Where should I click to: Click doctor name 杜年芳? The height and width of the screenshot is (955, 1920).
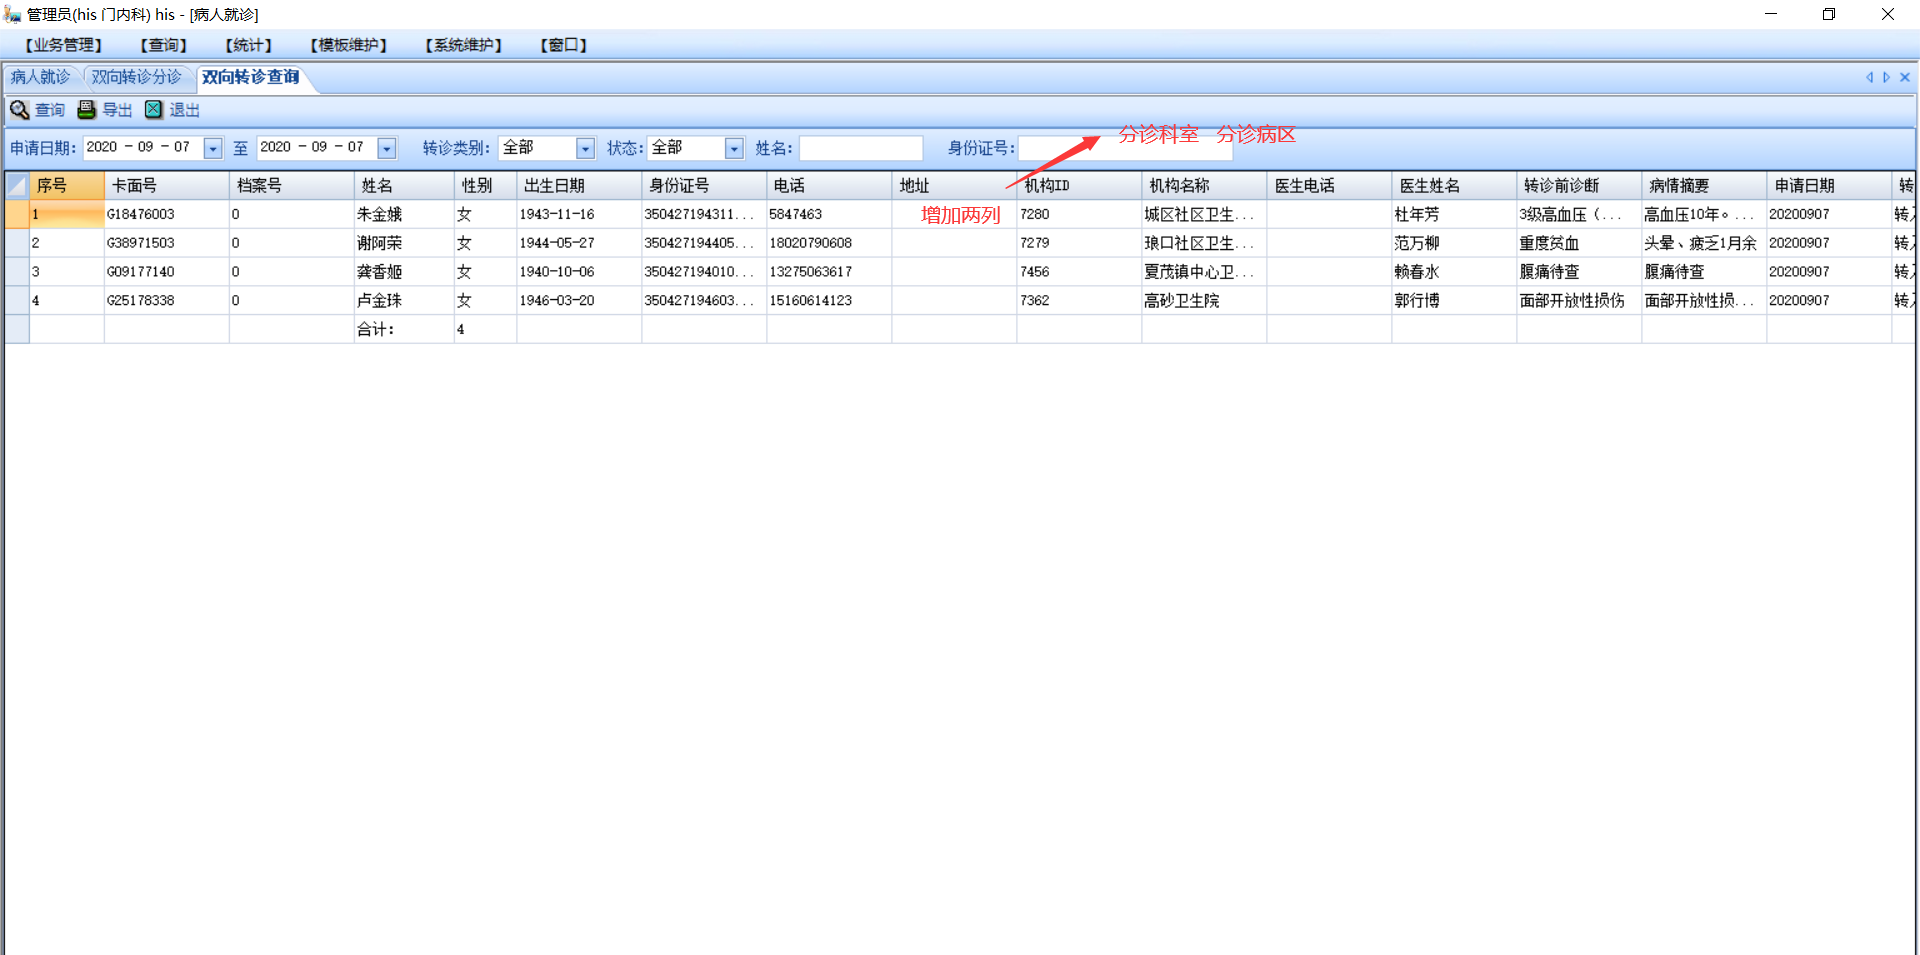(1417, 214)
